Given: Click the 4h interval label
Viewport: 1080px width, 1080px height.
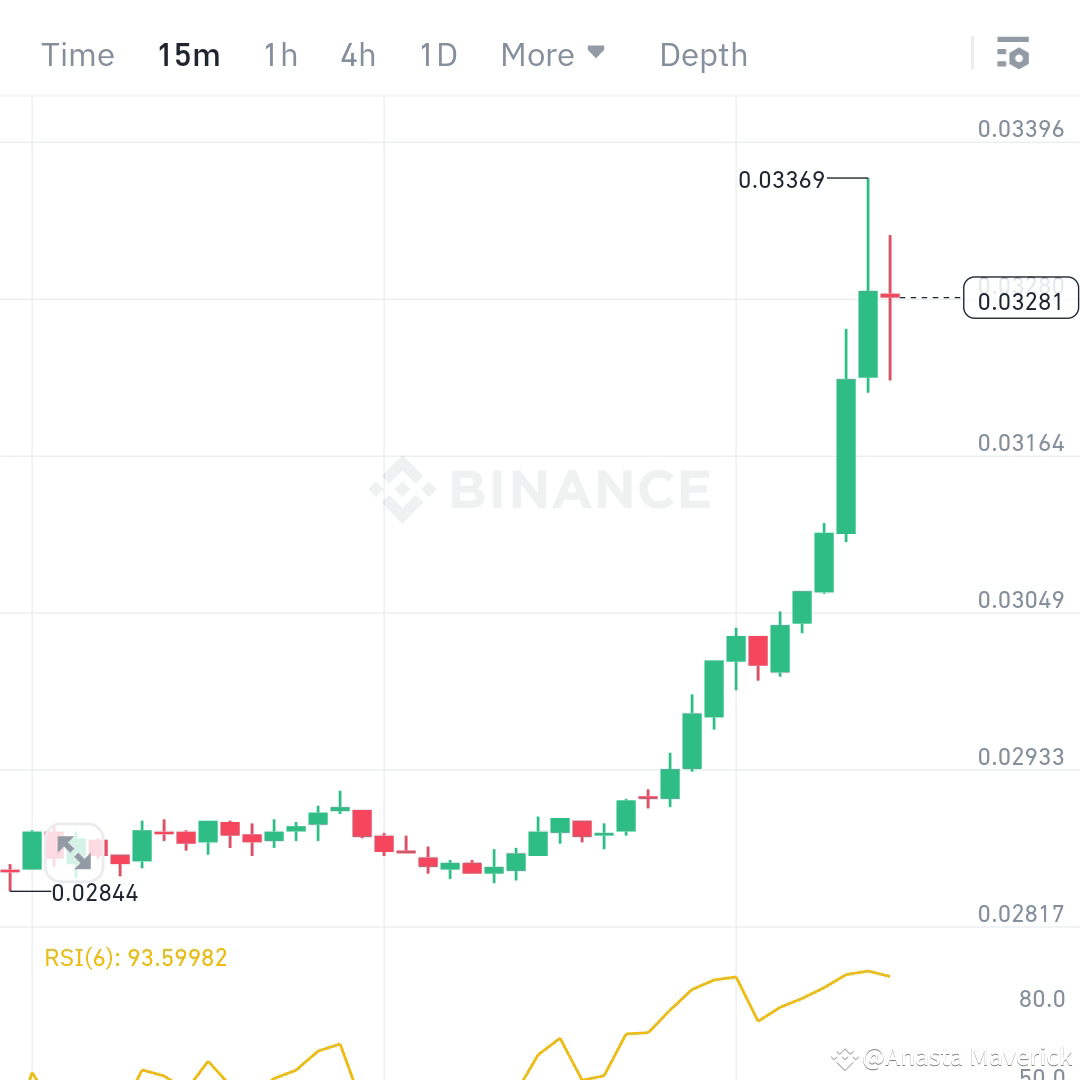Looking at the screenshot, I should tap(357, 55).
